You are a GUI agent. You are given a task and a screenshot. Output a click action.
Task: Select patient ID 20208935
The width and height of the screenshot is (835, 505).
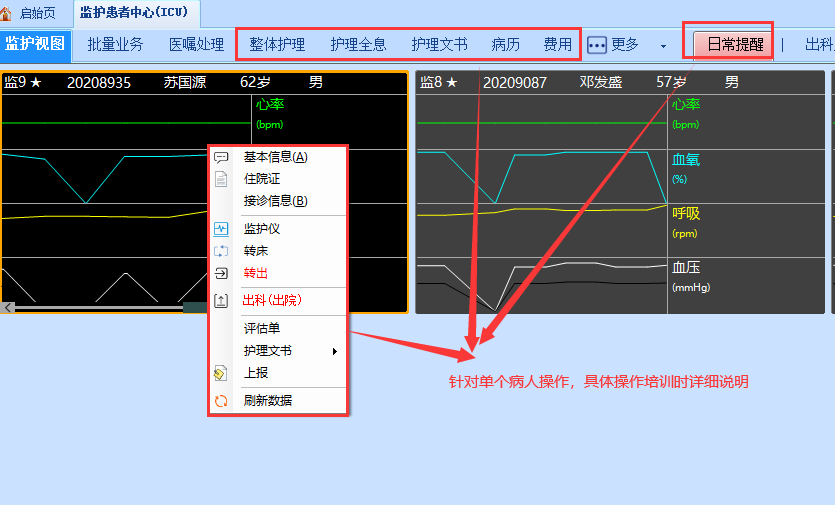tap(99, 83)
